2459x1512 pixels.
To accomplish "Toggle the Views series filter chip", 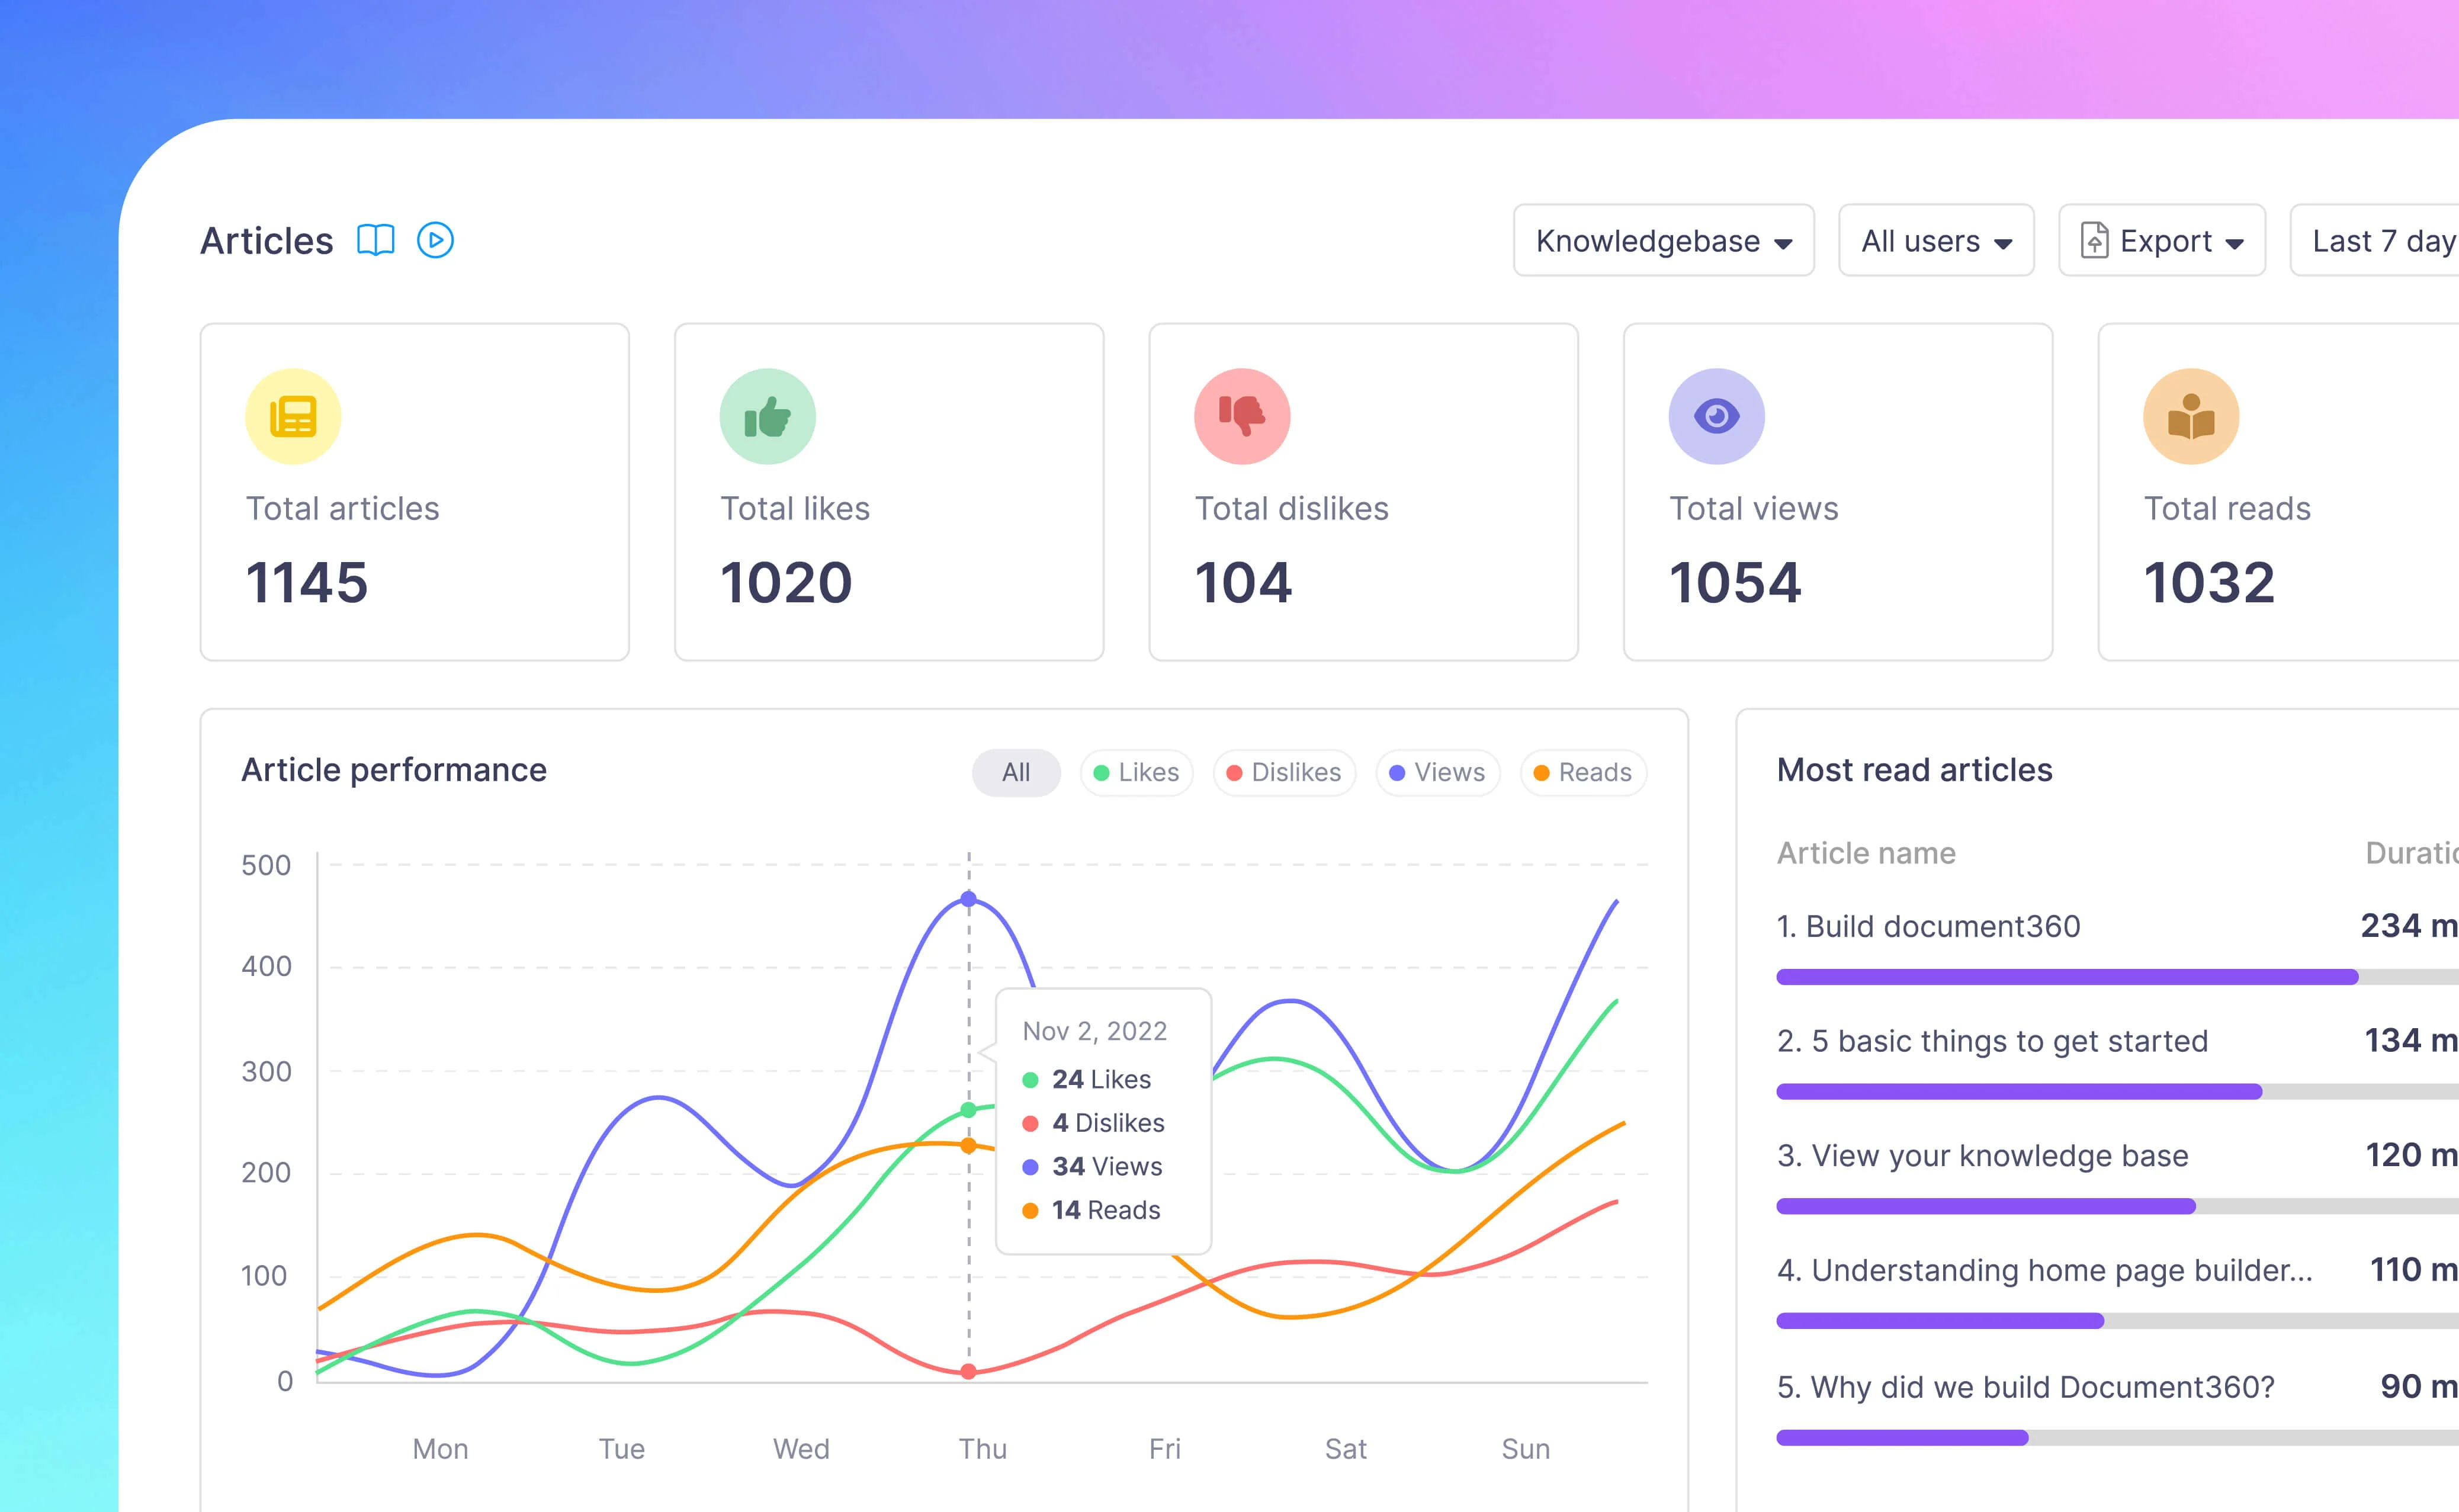I will tap(1438, 772).
